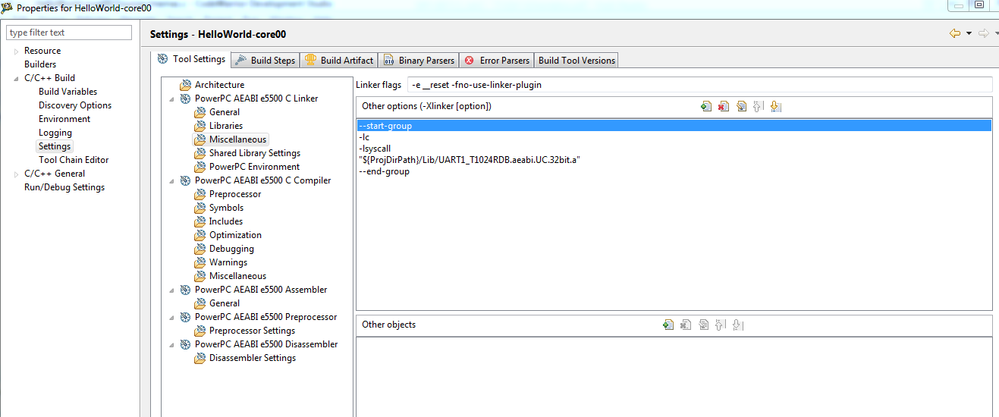Delete selected entry in Other options
The image size is (999, 417).
(x=723, y=106)
